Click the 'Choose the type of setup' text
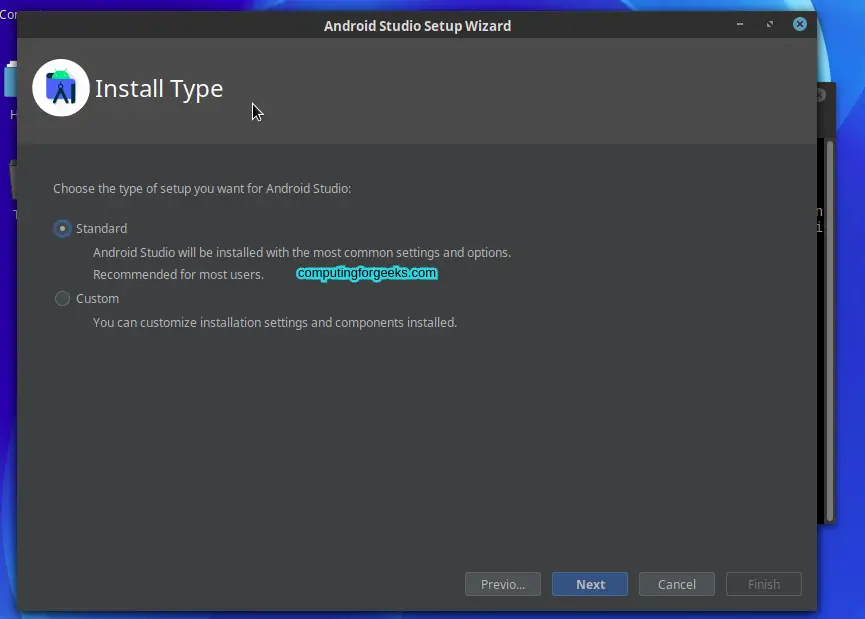Image resolution: width=865 pixels, height=619 pixels. (202, 189)
